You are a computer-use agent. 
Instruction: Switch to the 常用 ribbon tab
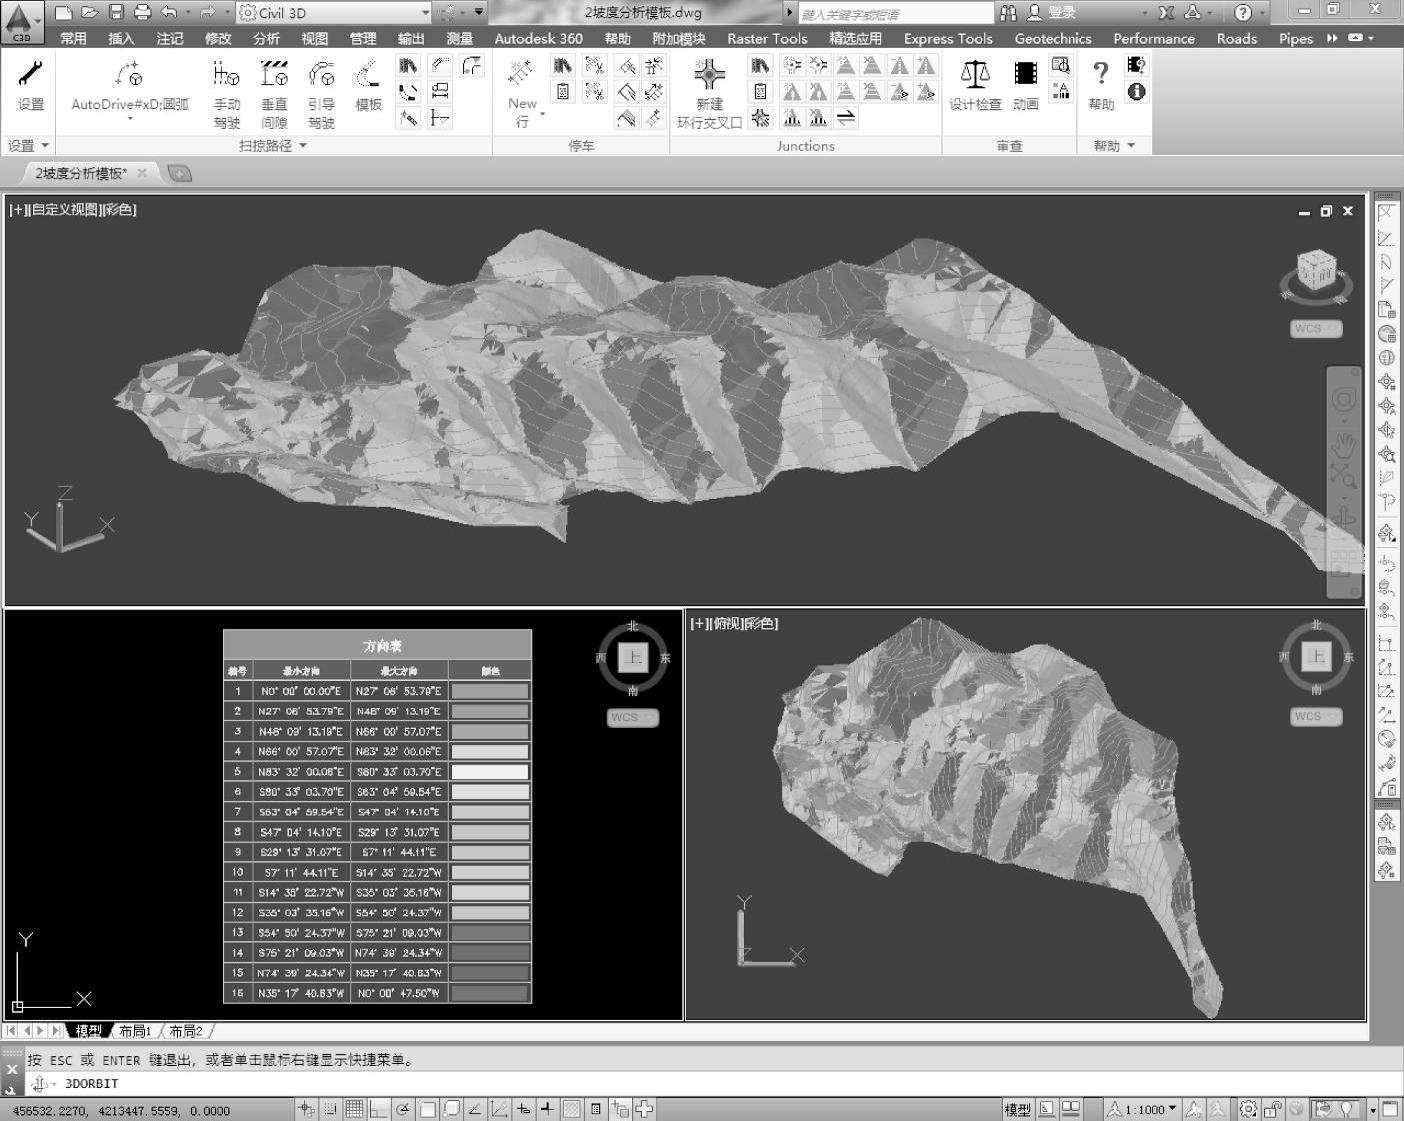click(73, 38)
